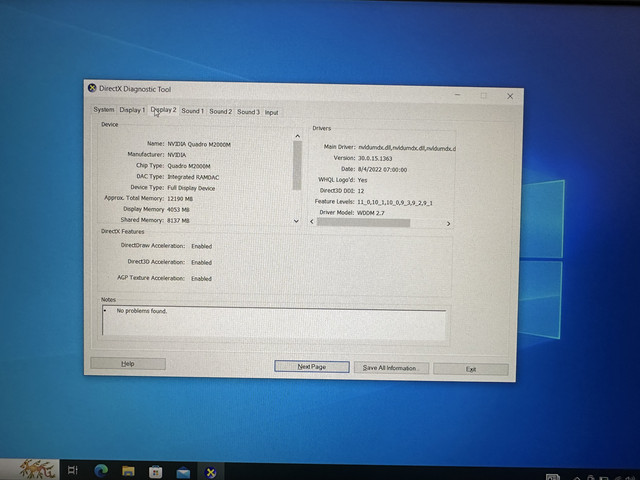This screenshot has height=480, width=640.
Task: Open Microsoft Store from the taskbar
Action: coord(156,471)
